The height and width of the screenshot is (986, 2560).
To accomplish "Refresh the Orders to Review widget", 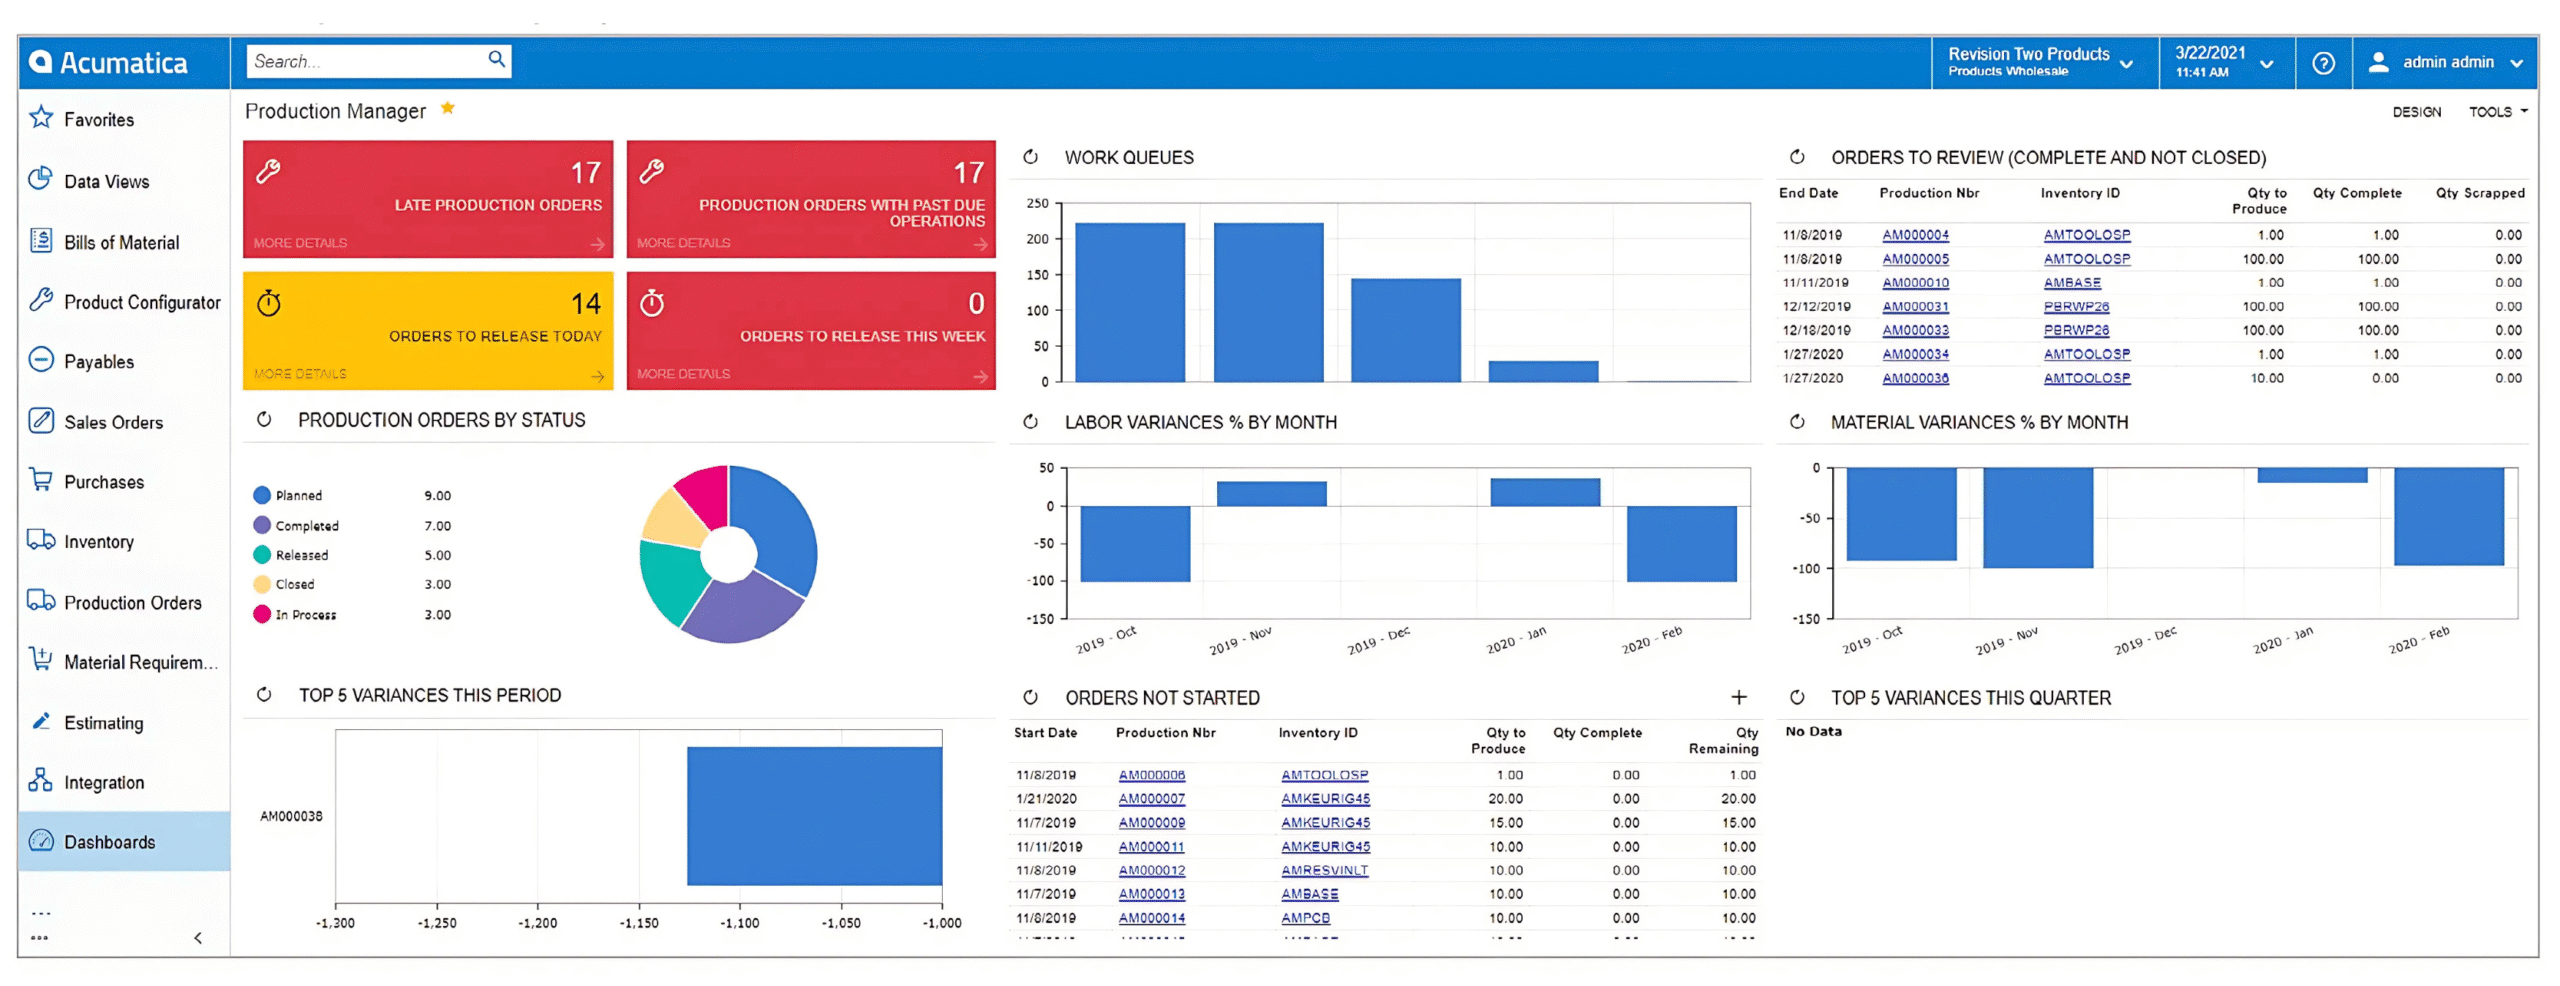I will (1796, 157).
